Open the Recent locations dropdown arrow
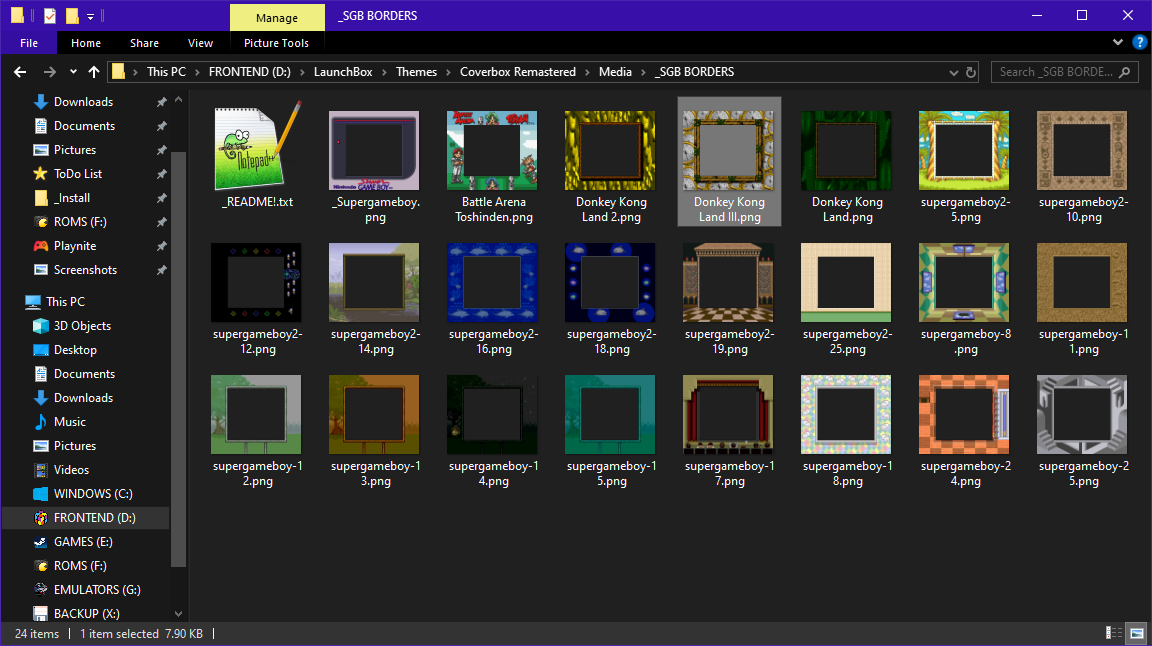The image size is (1152, 646). pos(73,72)
